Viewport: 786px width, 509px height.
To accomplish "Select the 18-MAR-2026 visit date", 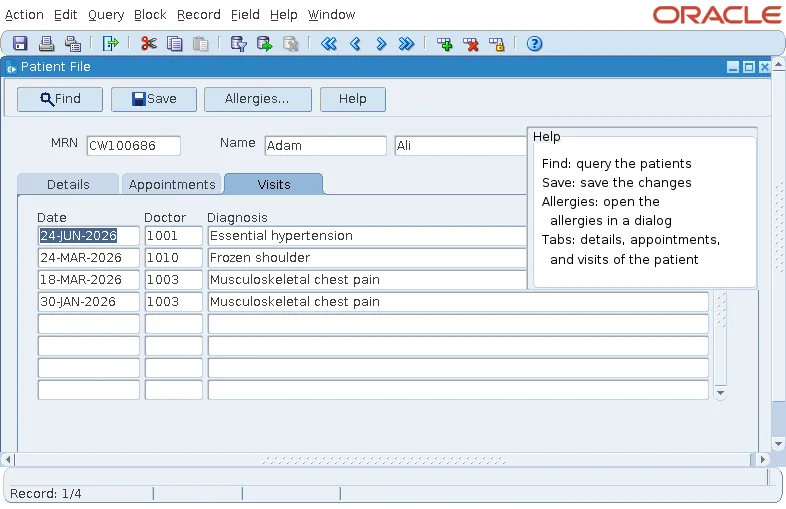I will tap(89, 280).
